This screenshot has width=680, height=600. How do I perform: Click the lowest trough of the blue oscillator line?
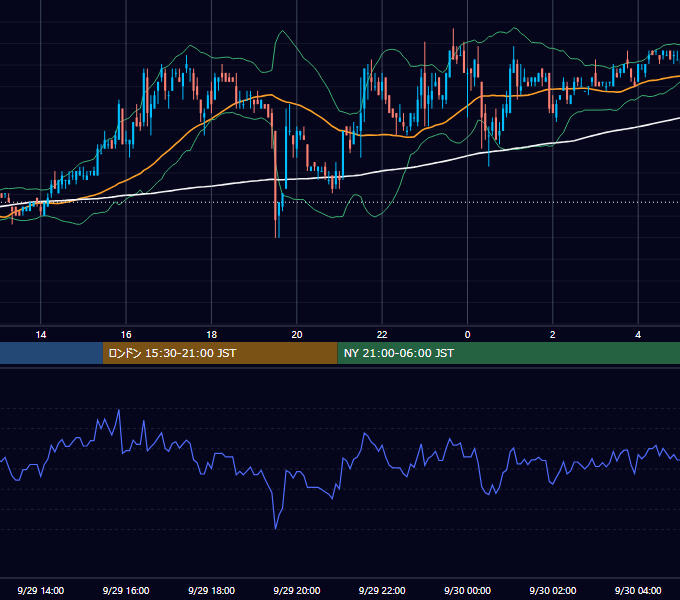point(275,528)
